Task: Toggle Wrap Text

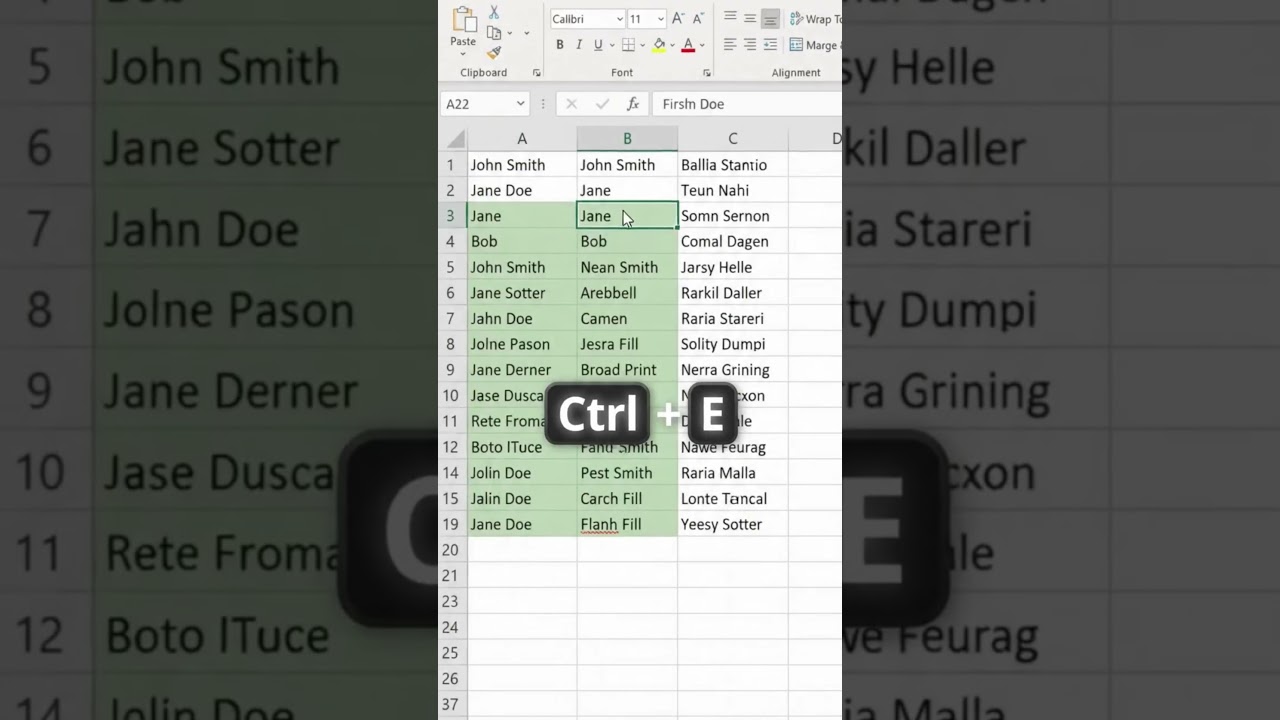Action: (815, 19)
